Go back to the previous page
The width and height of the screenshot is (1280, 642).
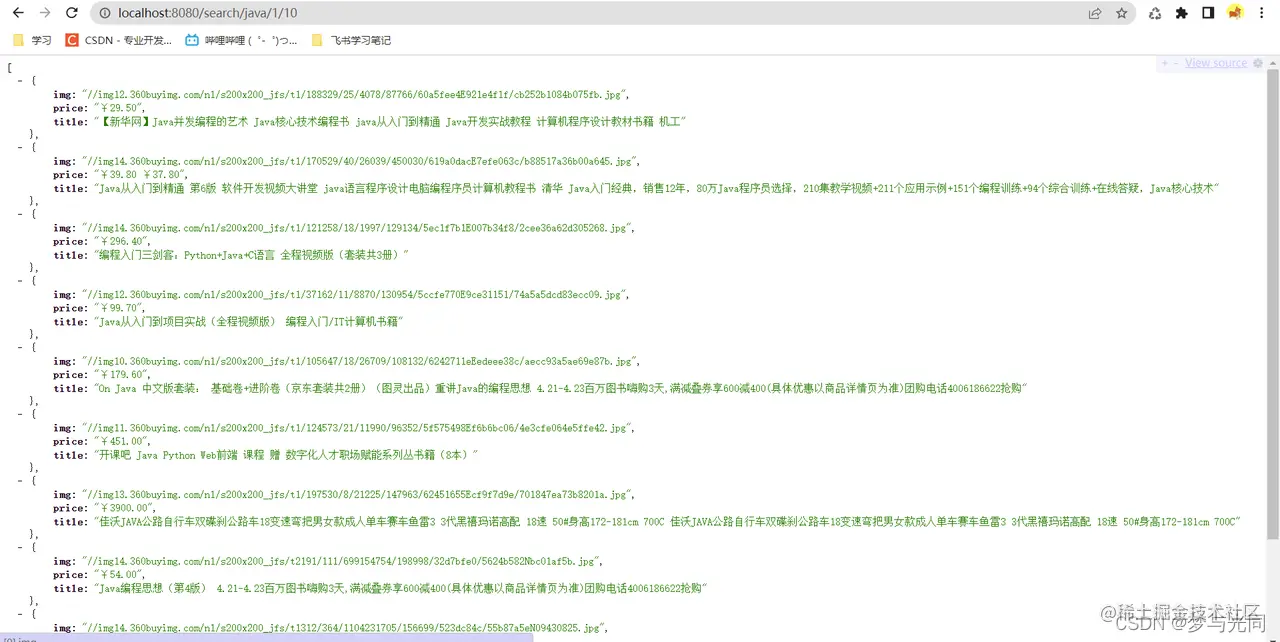(x=17, y=13)
